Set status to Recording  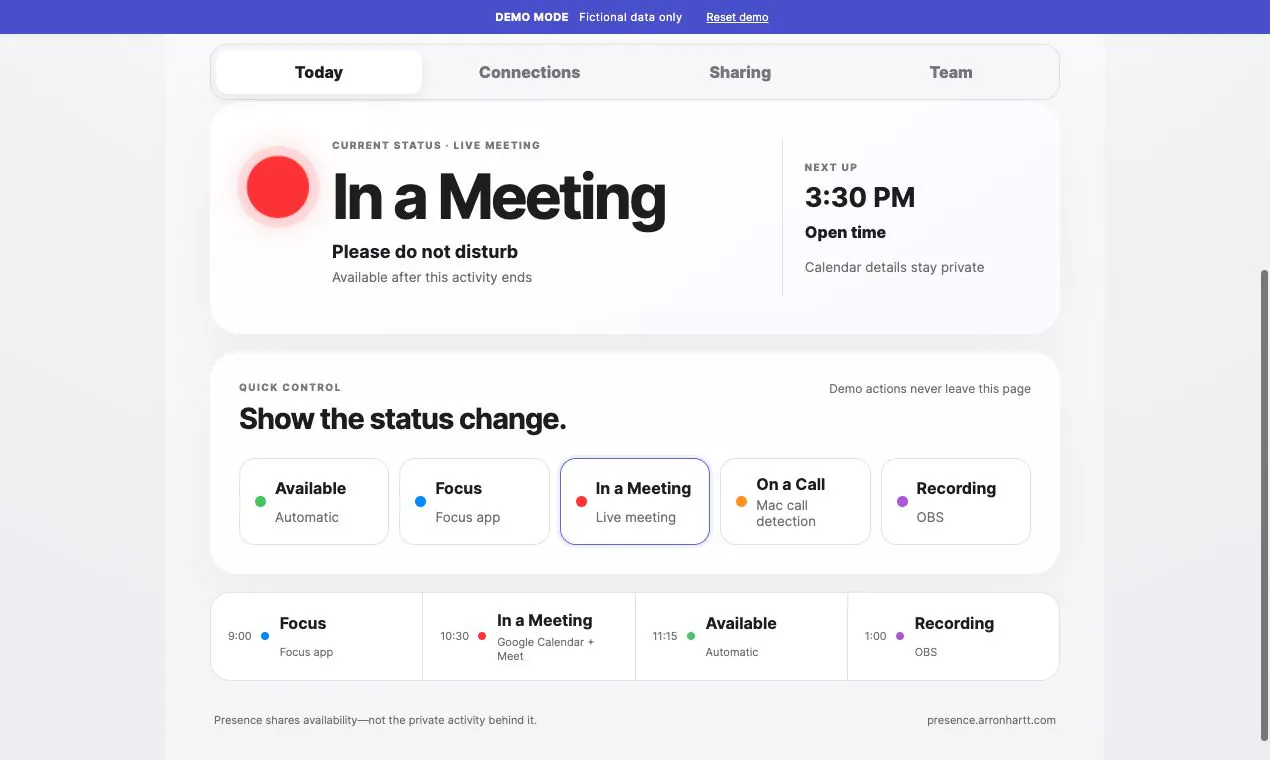pos(956,501)
